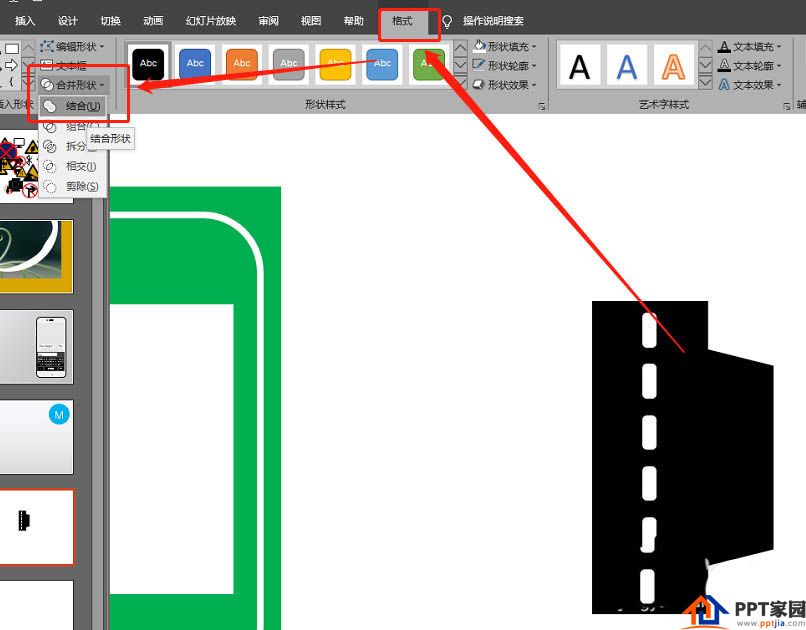806x630 pixels.
Task: Select rectangle shape in shapes gallery
Action: 12,49
